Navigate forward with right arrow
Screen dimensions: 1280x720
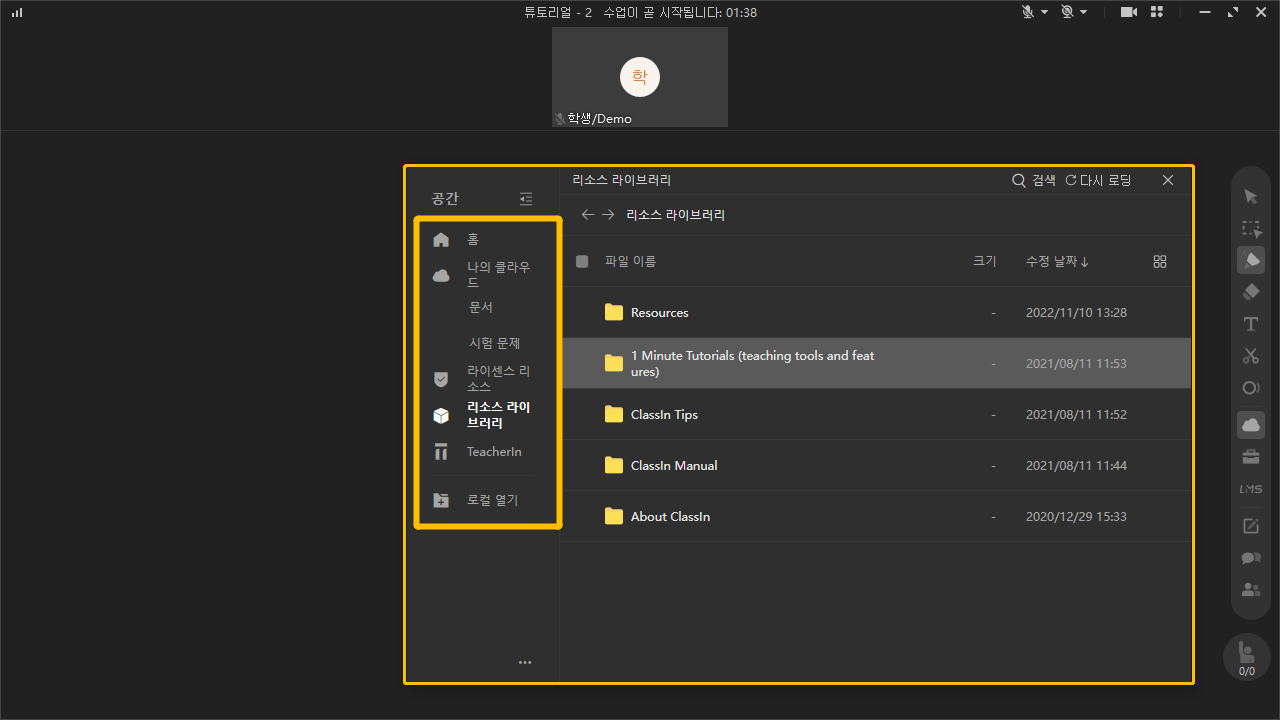tap(608, 215)
